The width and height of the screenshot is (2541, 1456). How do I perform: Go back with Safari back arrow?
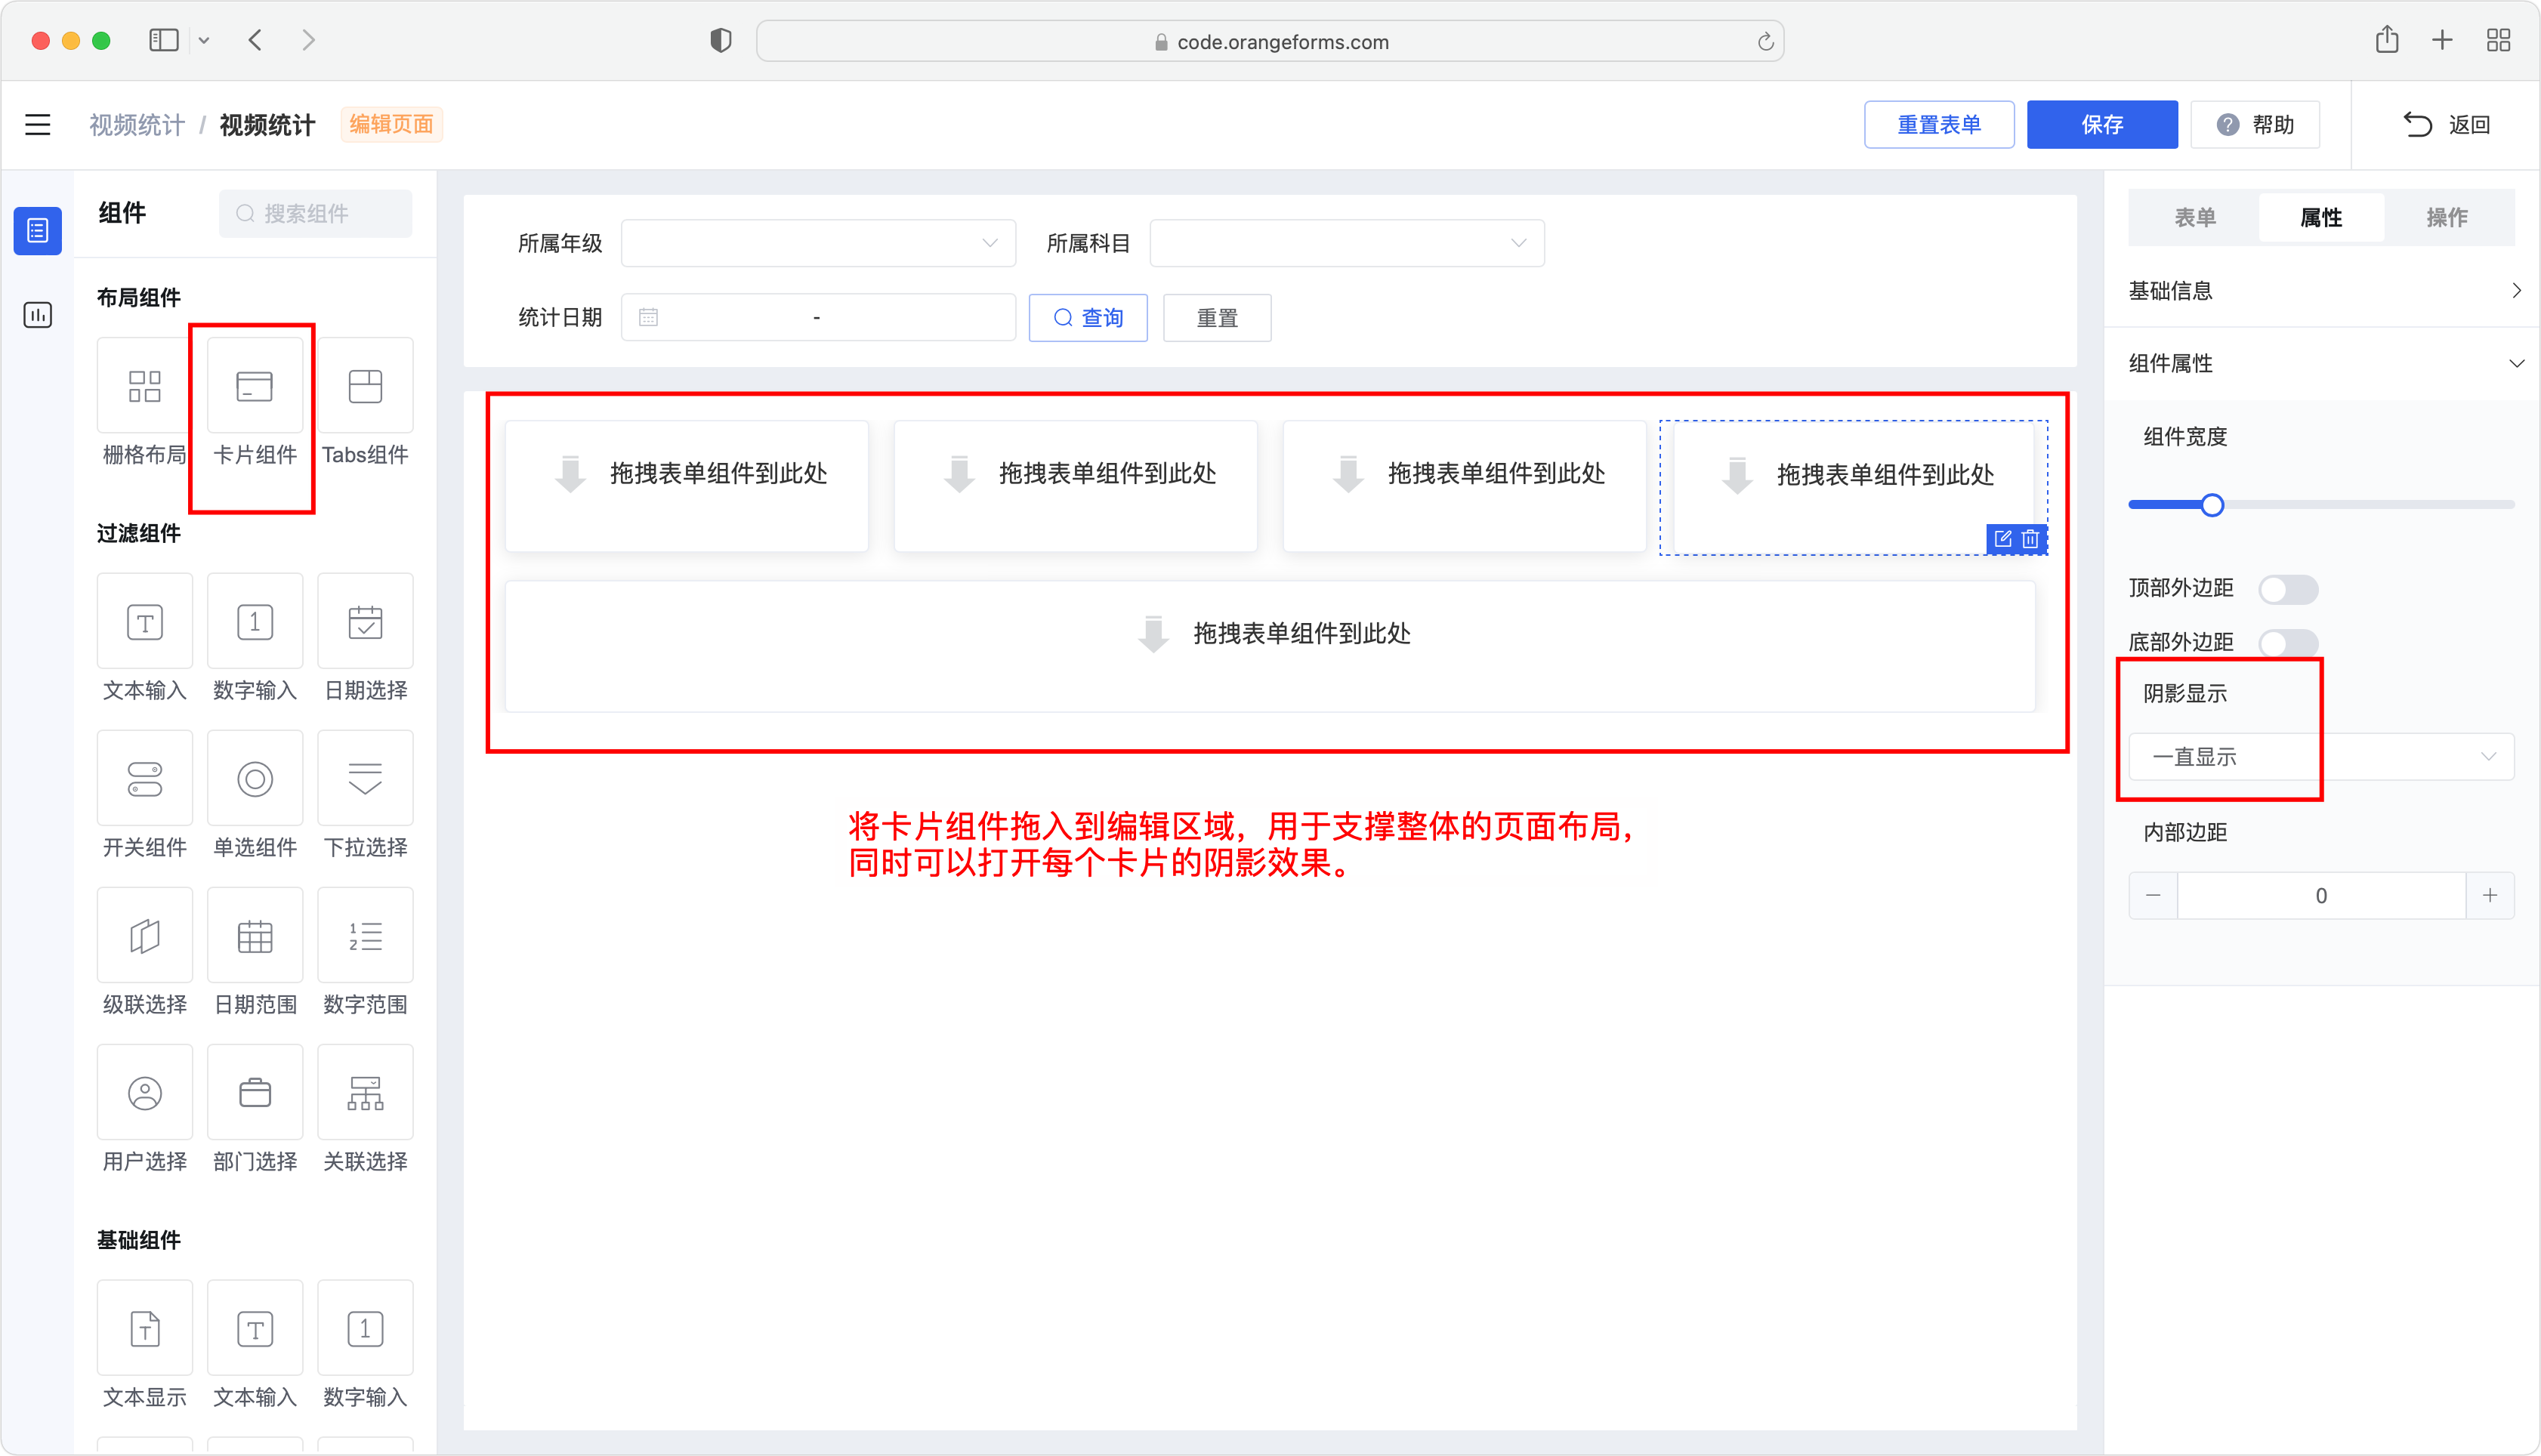pos(255,40)
